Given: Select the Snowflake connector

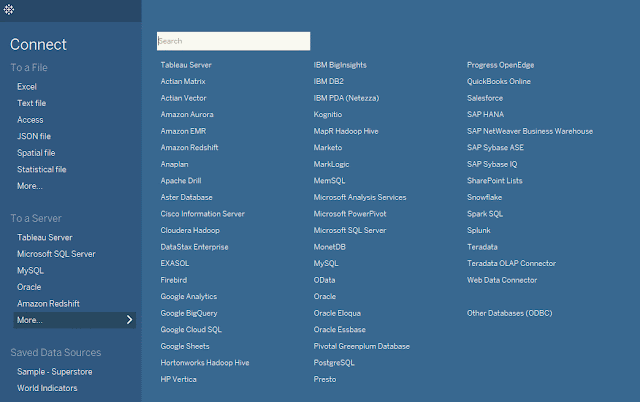Looking at the screenshot, I should point(484,197).
